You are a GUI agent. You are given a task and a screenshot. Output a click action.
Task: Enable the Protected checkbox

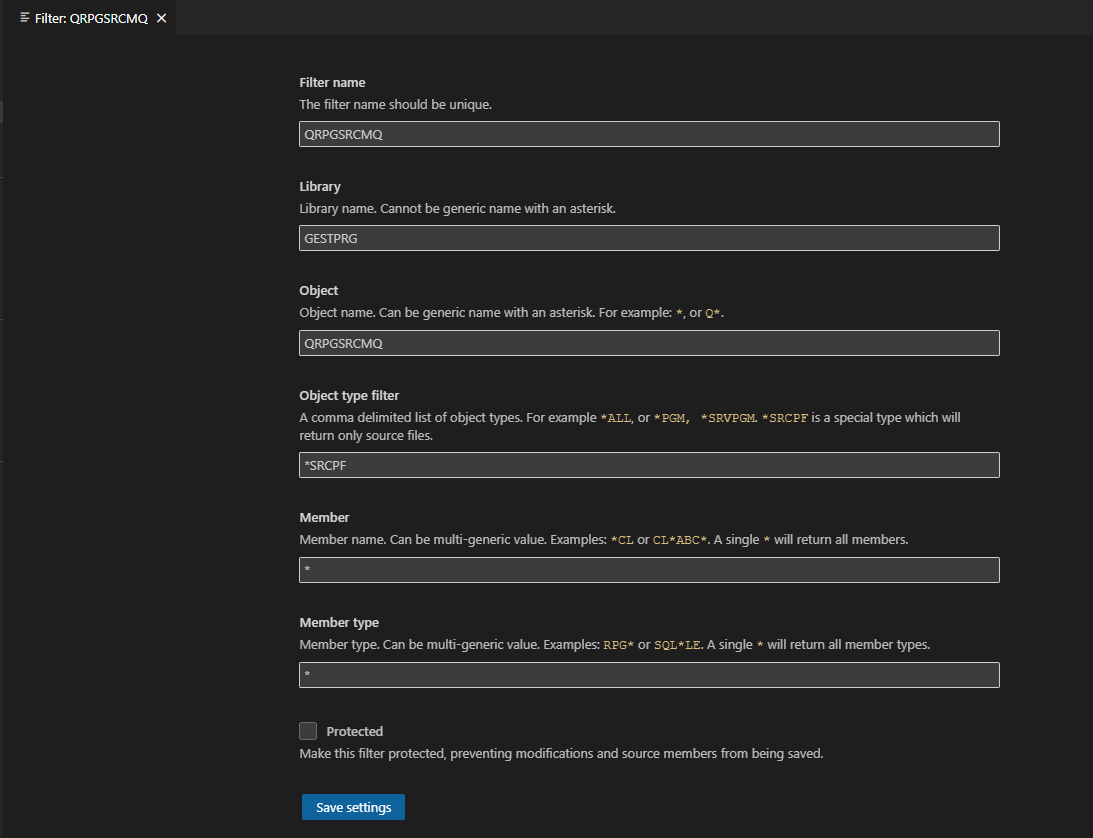308,730
